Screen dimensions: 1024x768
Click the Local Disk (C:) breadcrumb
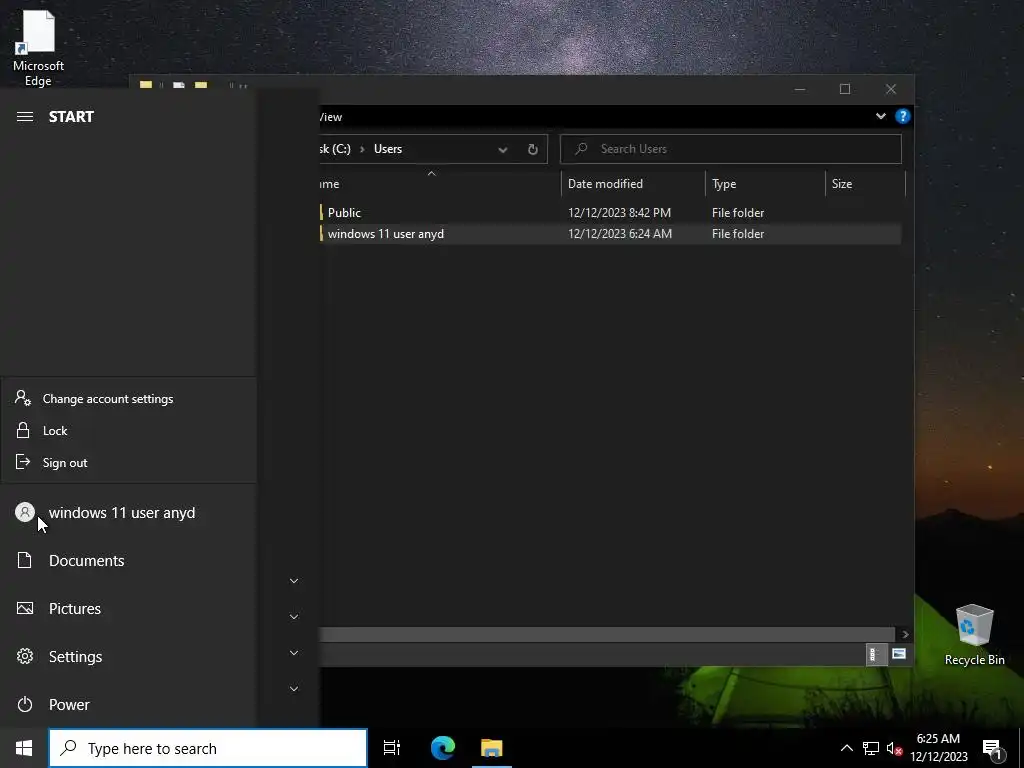click(335, 149)
